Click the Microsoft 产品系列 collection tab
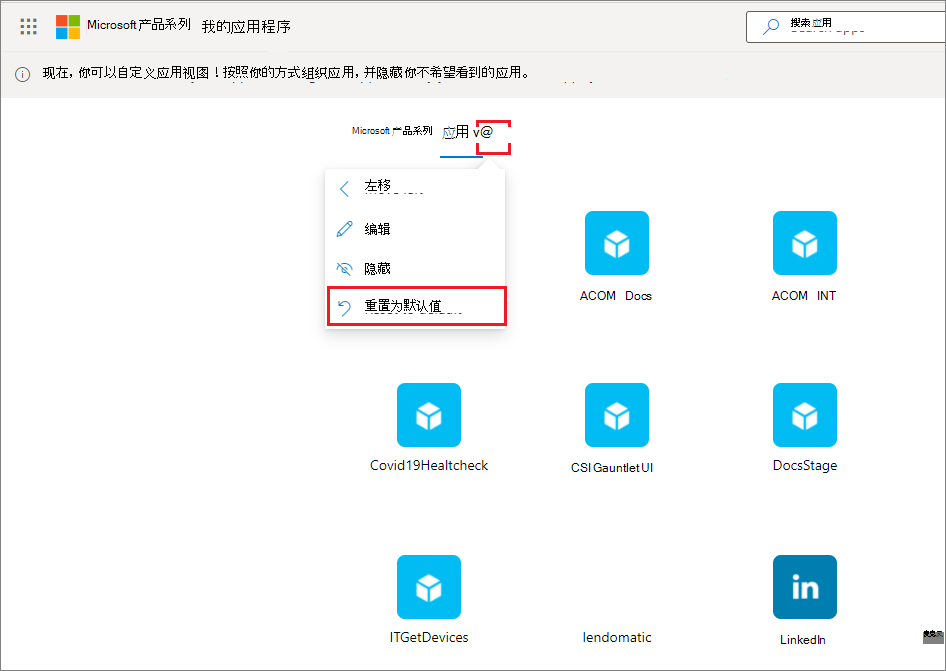This screenshot has height=671, width=946. pyautogui.click(x=392, y=130)
